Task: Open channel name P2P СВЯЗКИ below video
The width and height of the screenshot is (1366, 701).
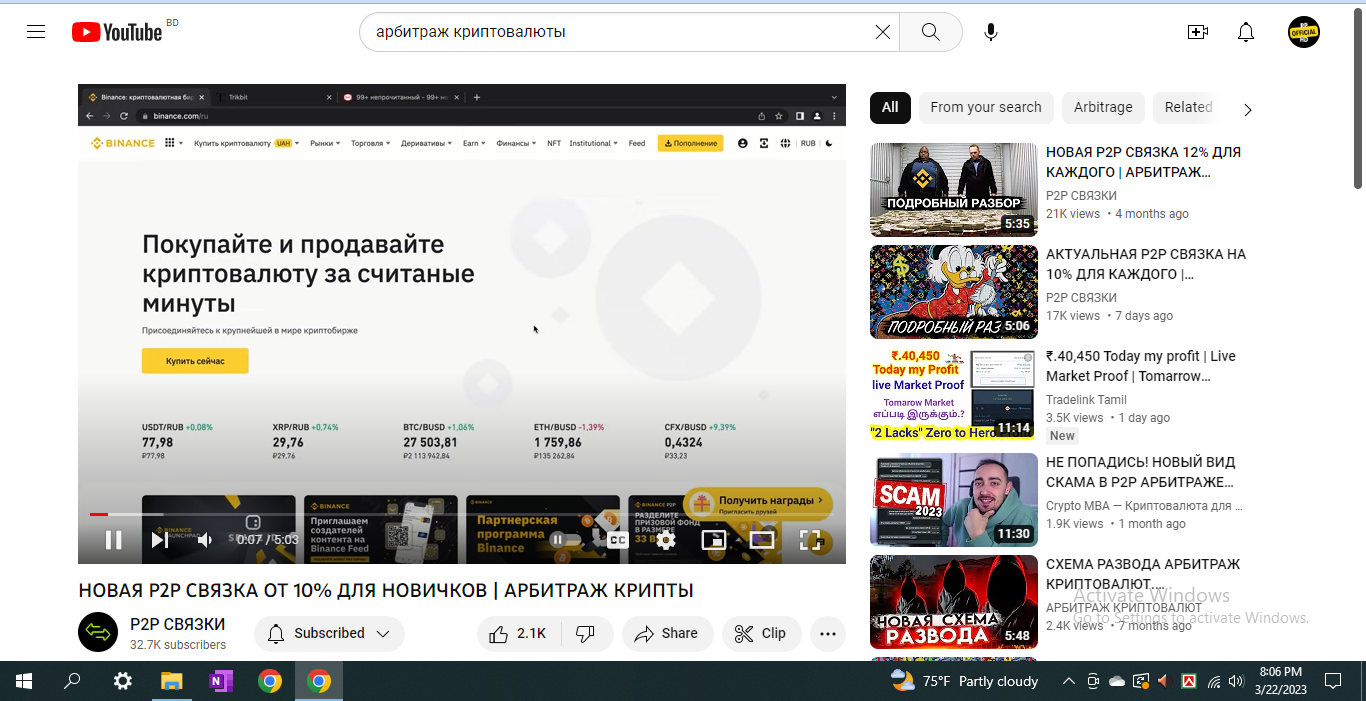Action: click(x=178, y=624)
